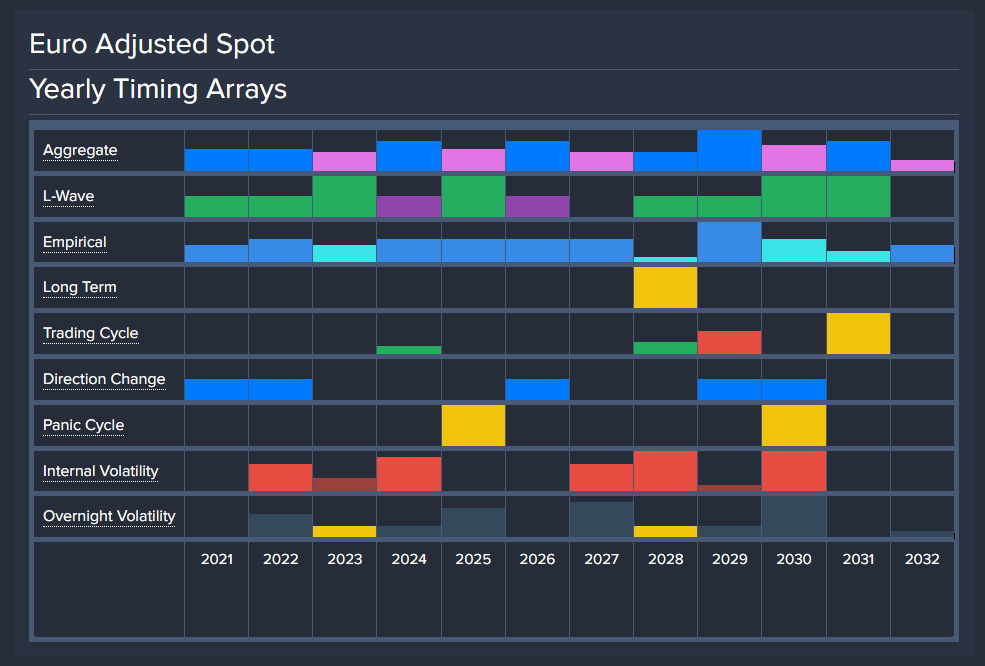Click the 2026 year label
This screenshot has height=666, width=985.
click(x=537, y=559)
